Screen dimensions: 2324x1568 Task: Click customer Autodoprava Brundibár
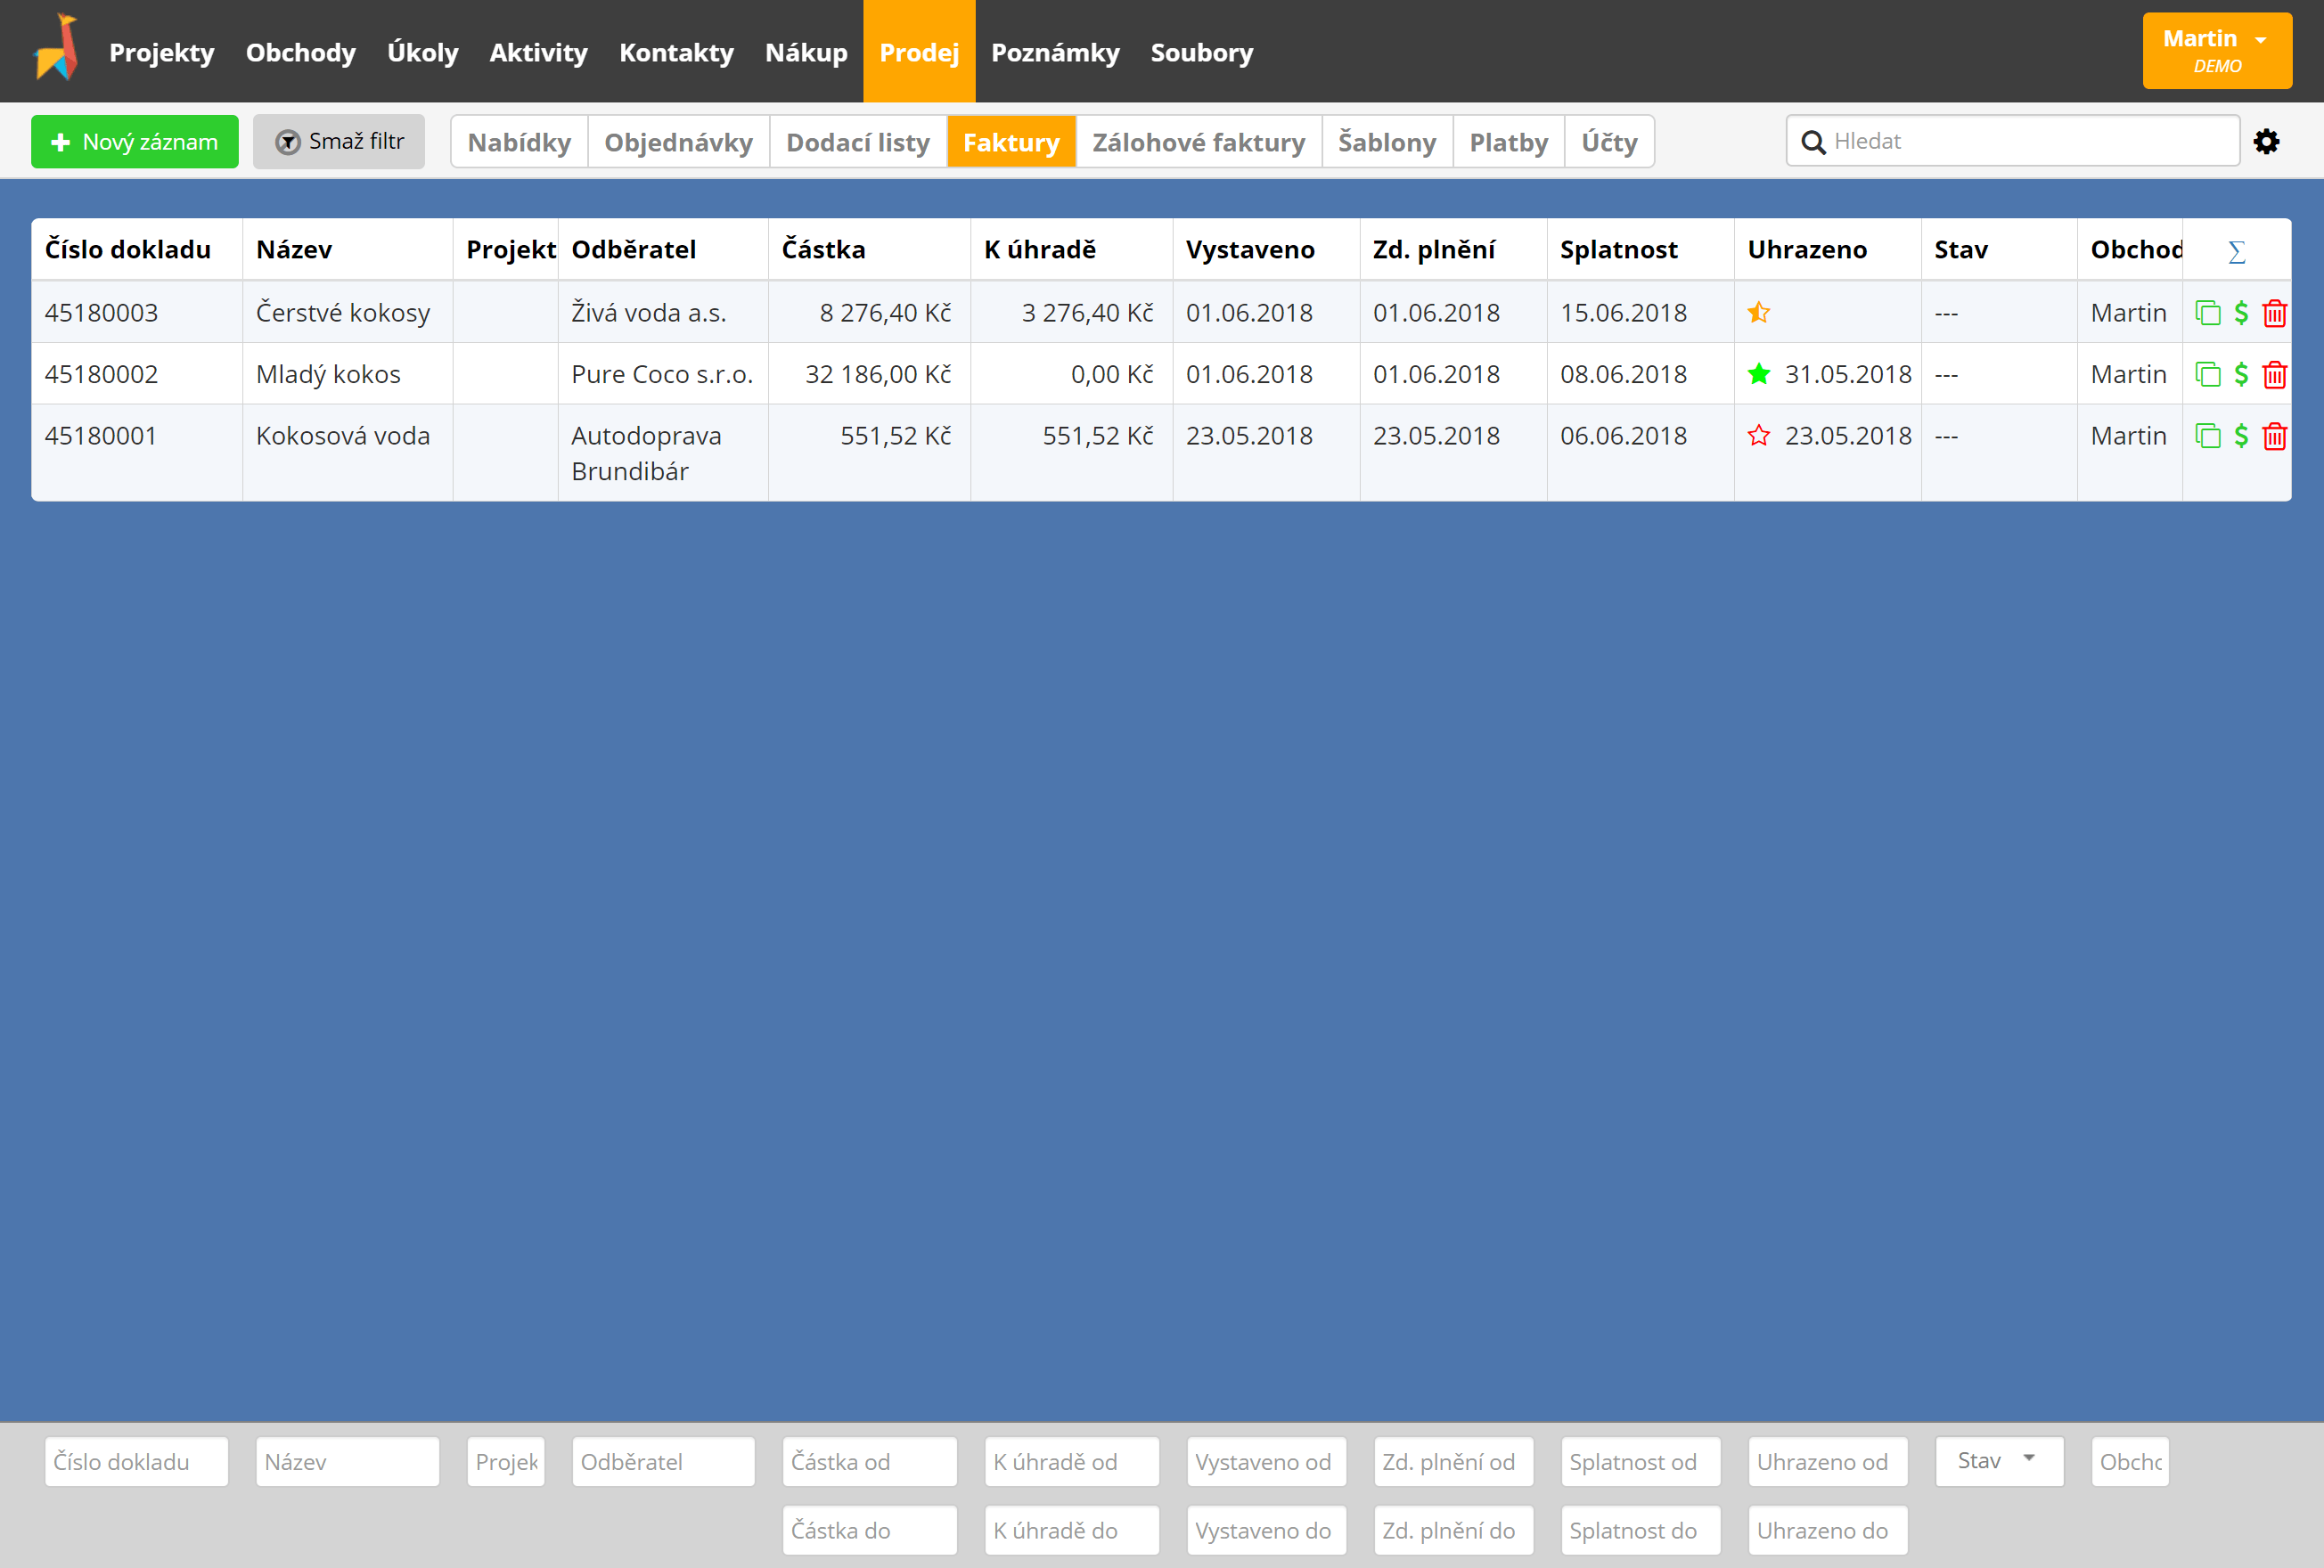tap(646, 453)
